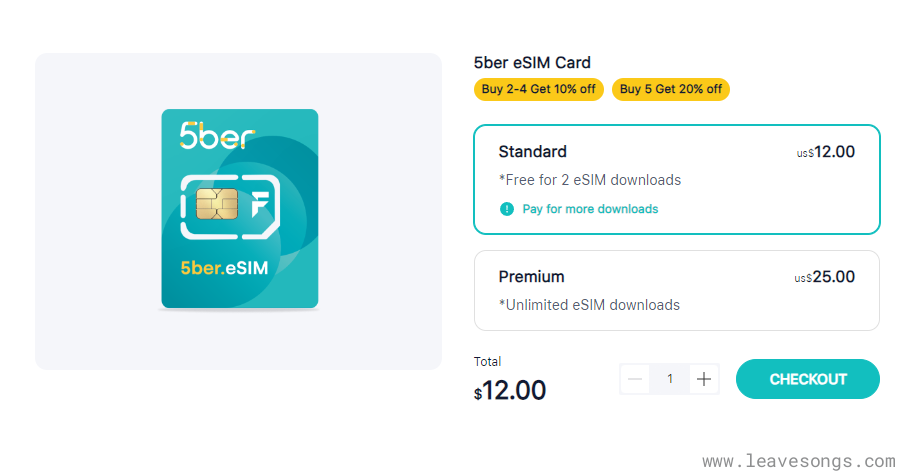Click the quantity input field
The height and width of the screenshot is (476, 906).
tap(670, 379)
